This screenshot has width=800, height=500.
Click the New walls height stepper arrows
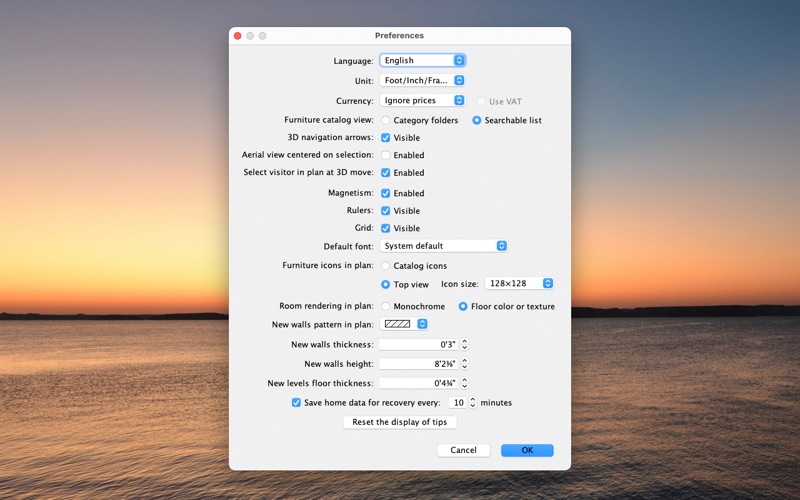click(465, 364)
